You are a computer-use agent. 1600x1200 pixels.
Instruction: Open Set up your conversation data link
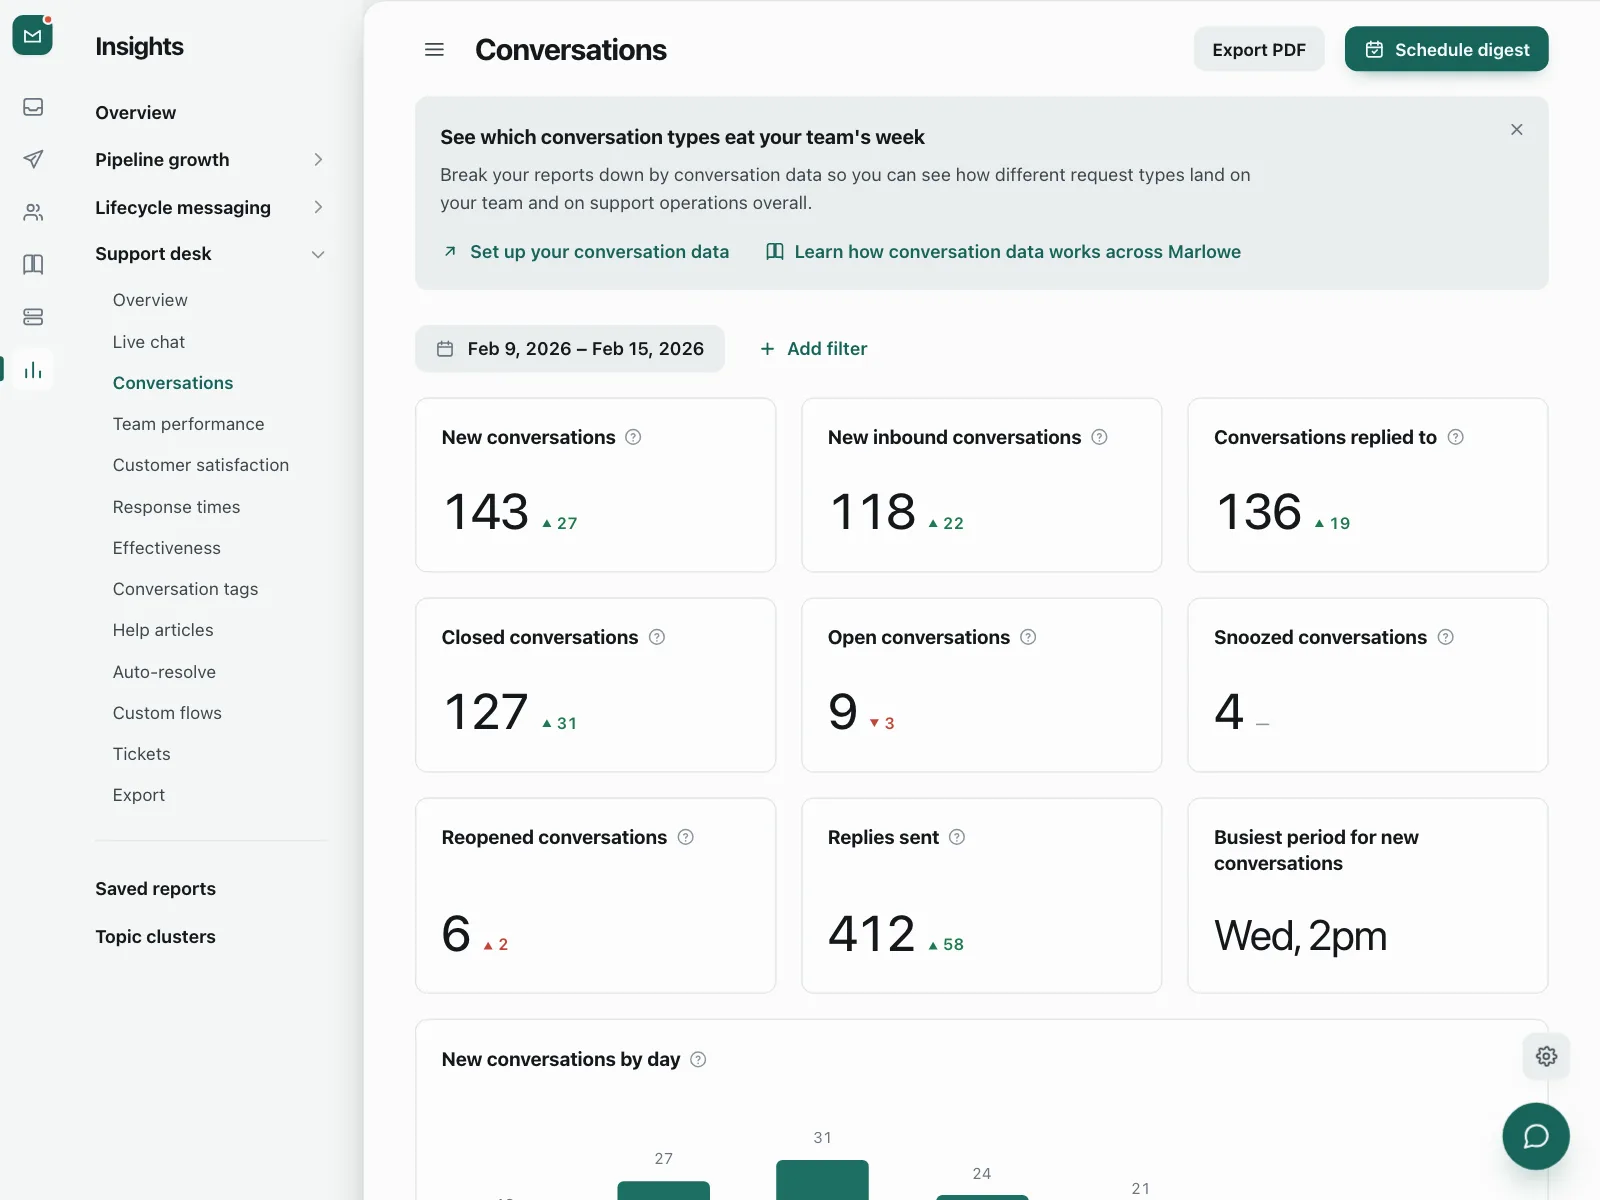pos(586,252)
